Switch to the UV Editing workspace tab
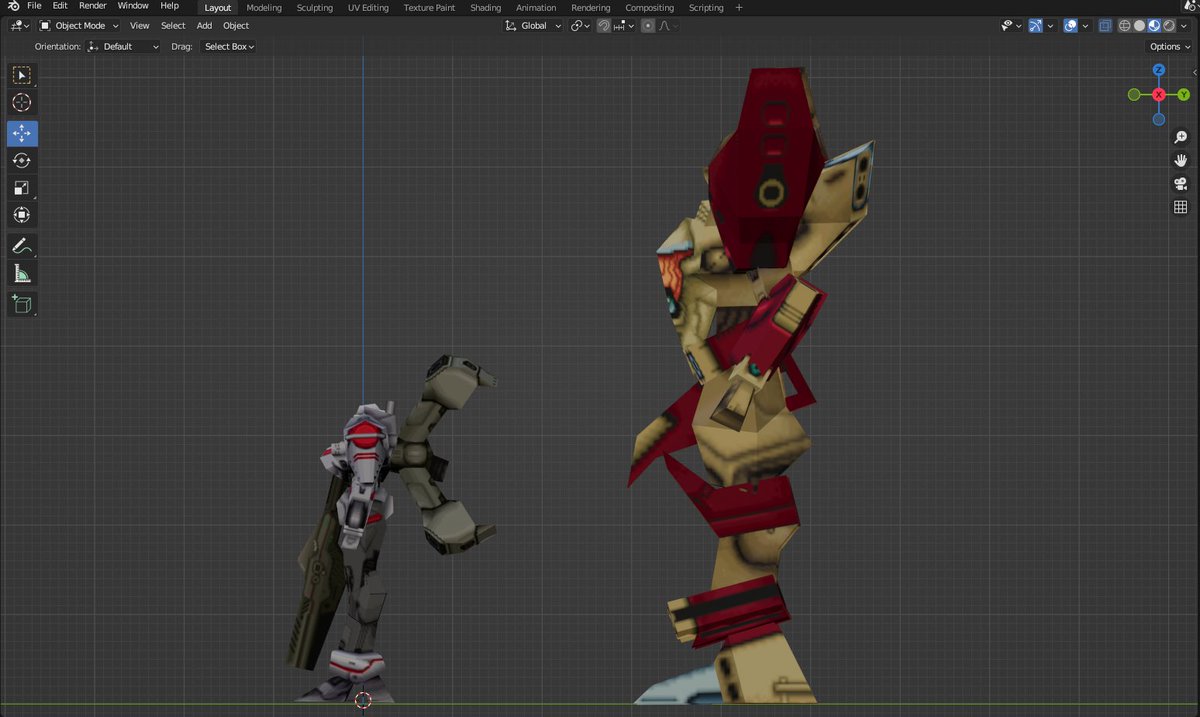This screenshot has width=1200, height=717. click(368, 7)
